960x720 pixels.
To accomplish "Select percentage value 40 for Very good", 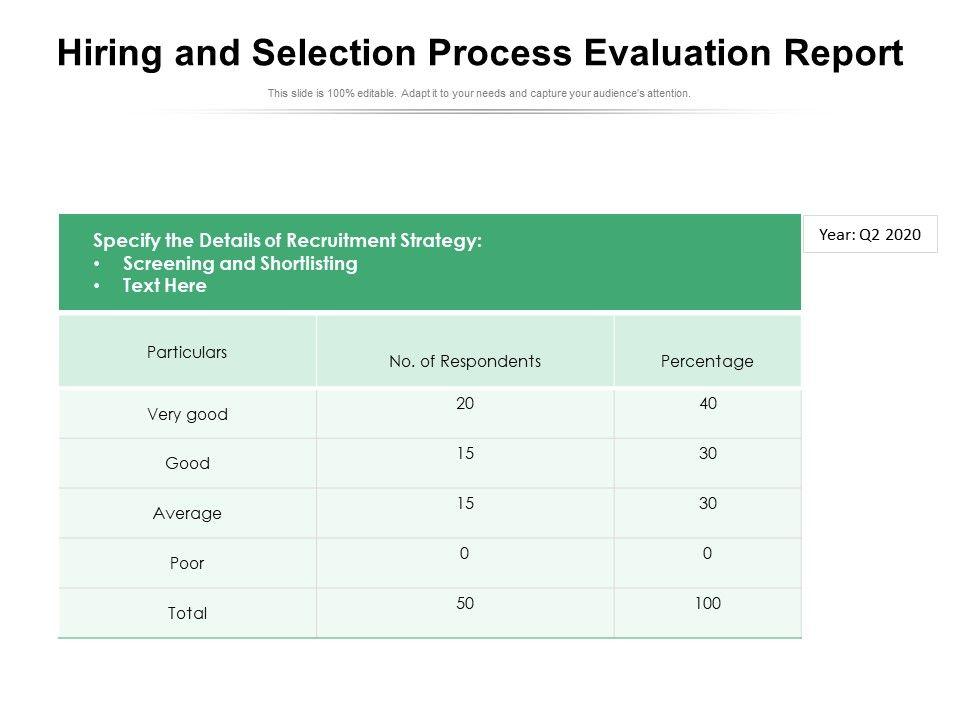I will click(708, 404).
